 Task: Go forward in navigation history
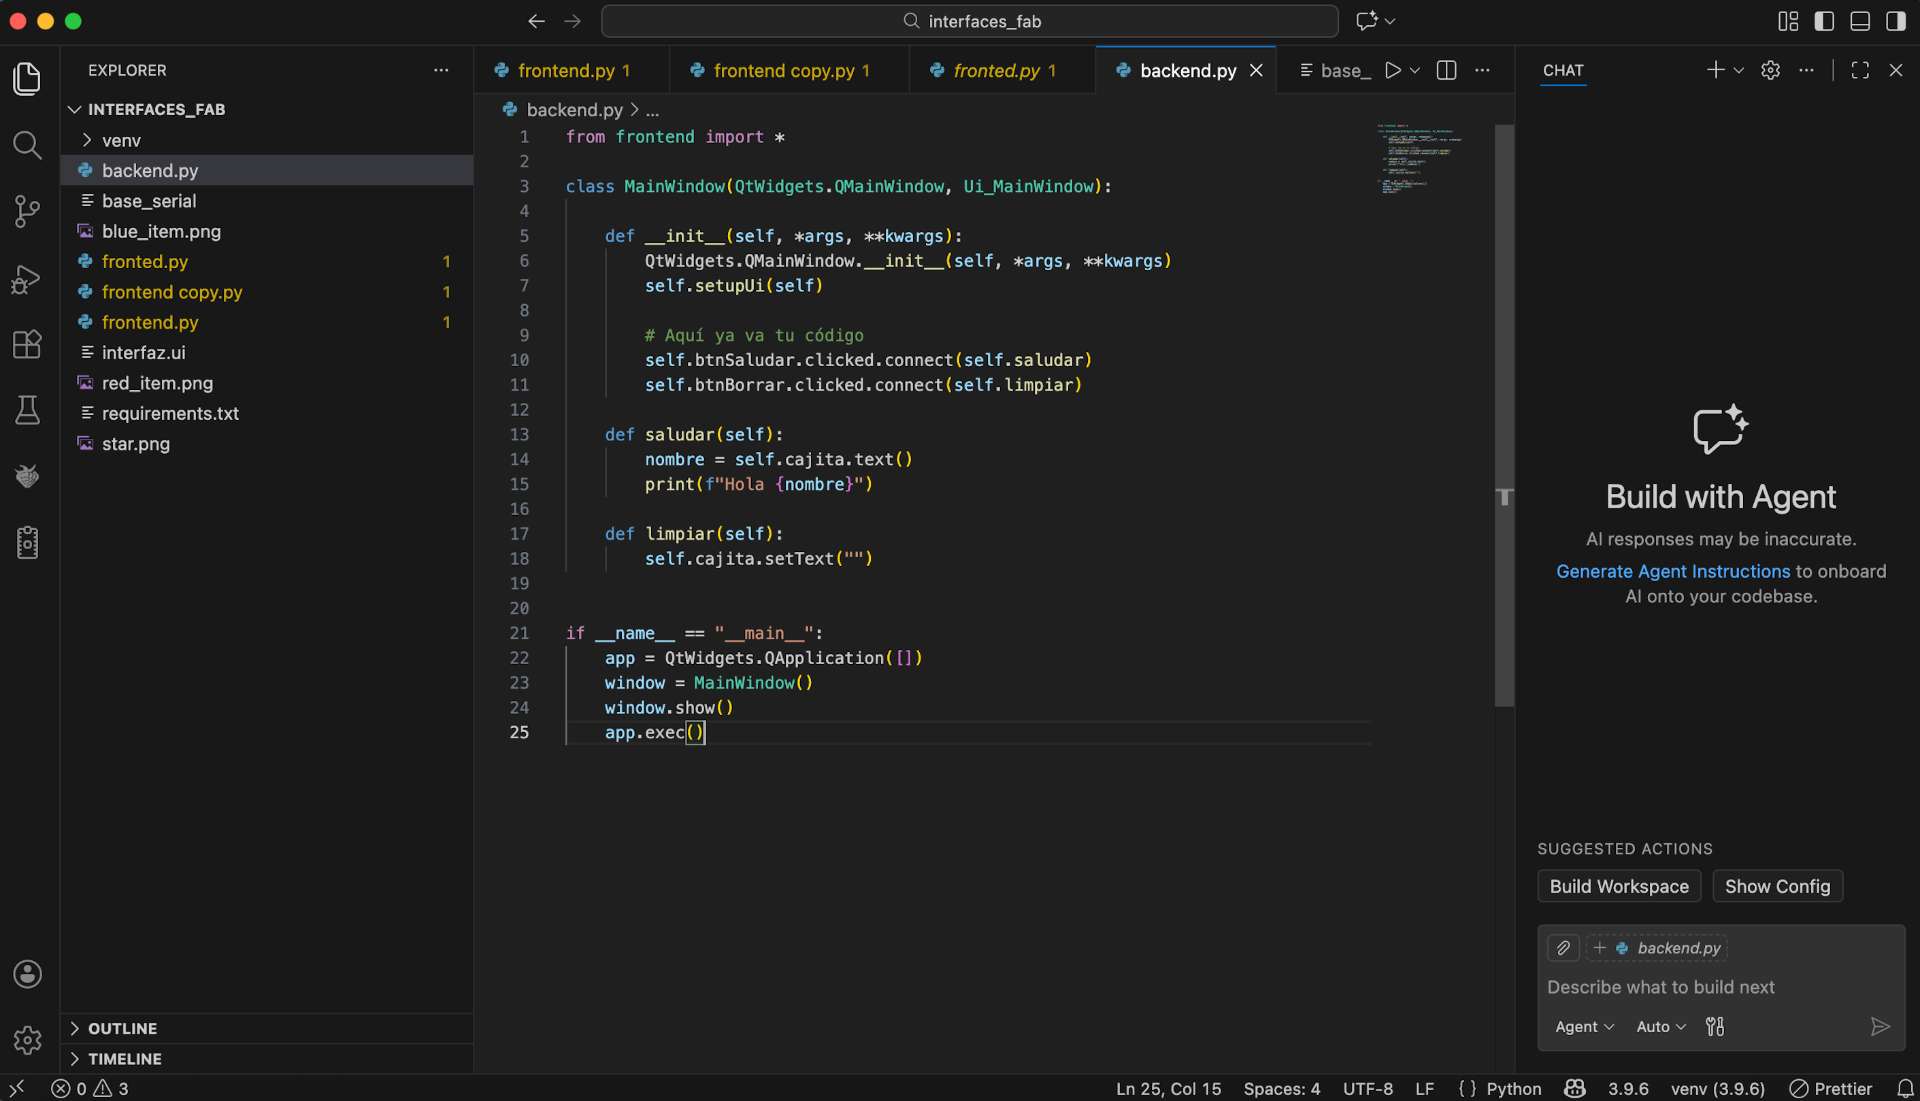pyautogui.click(x=572, y=21)
